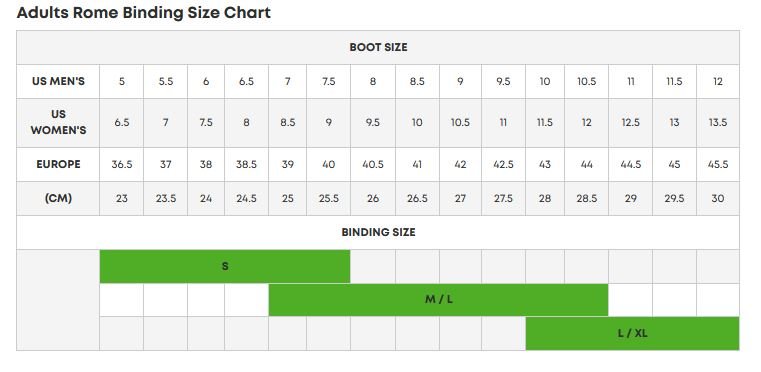The image size is (761, 372).
Task: Select US women's size 9.5 cell
Action: point(373,123)
